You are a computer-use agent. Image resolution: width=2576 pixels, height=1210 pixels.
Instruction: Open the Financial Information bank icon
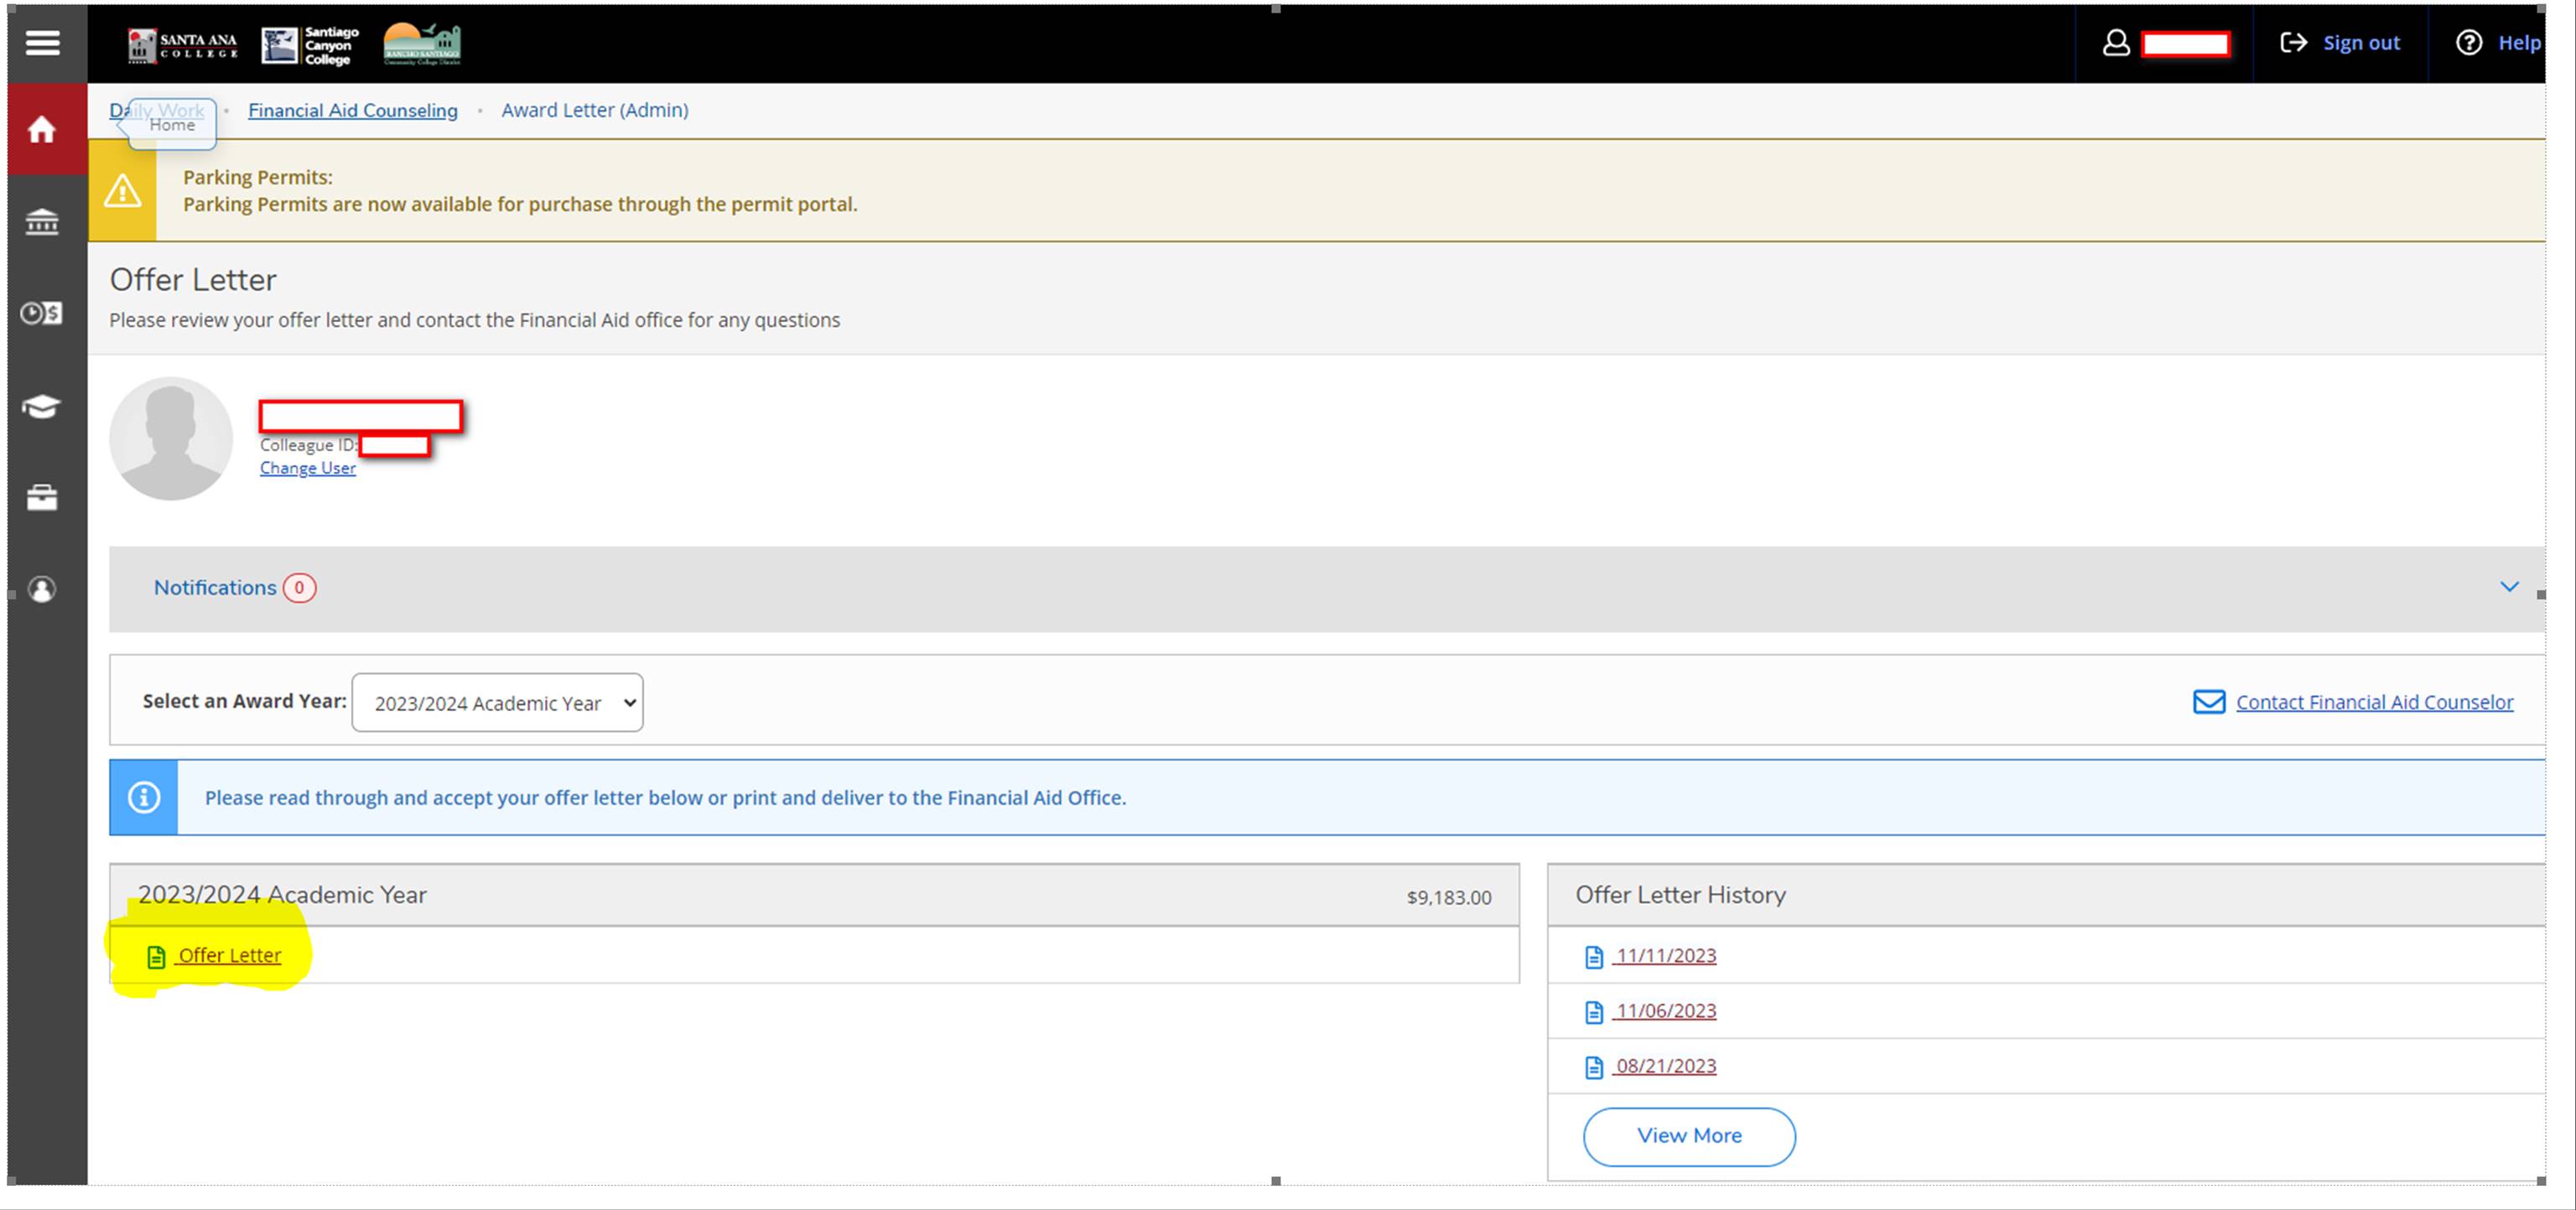42,222
